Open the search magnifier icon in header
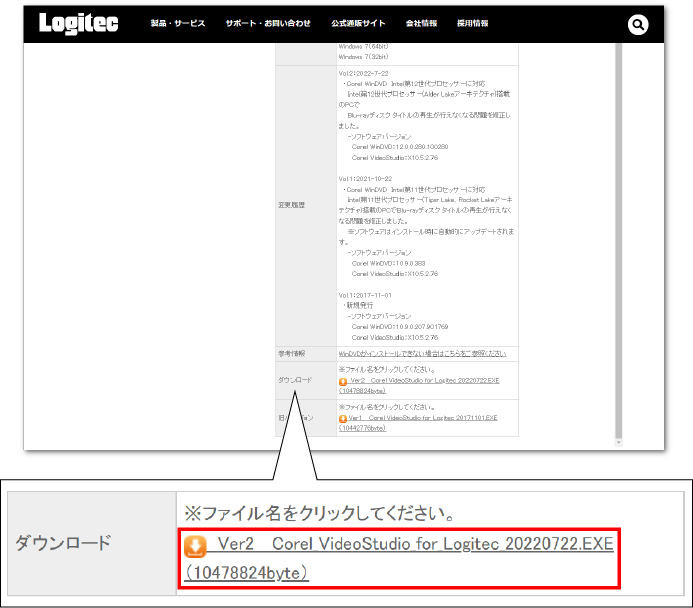The image size is (693, 608). [x=638, y=25]
